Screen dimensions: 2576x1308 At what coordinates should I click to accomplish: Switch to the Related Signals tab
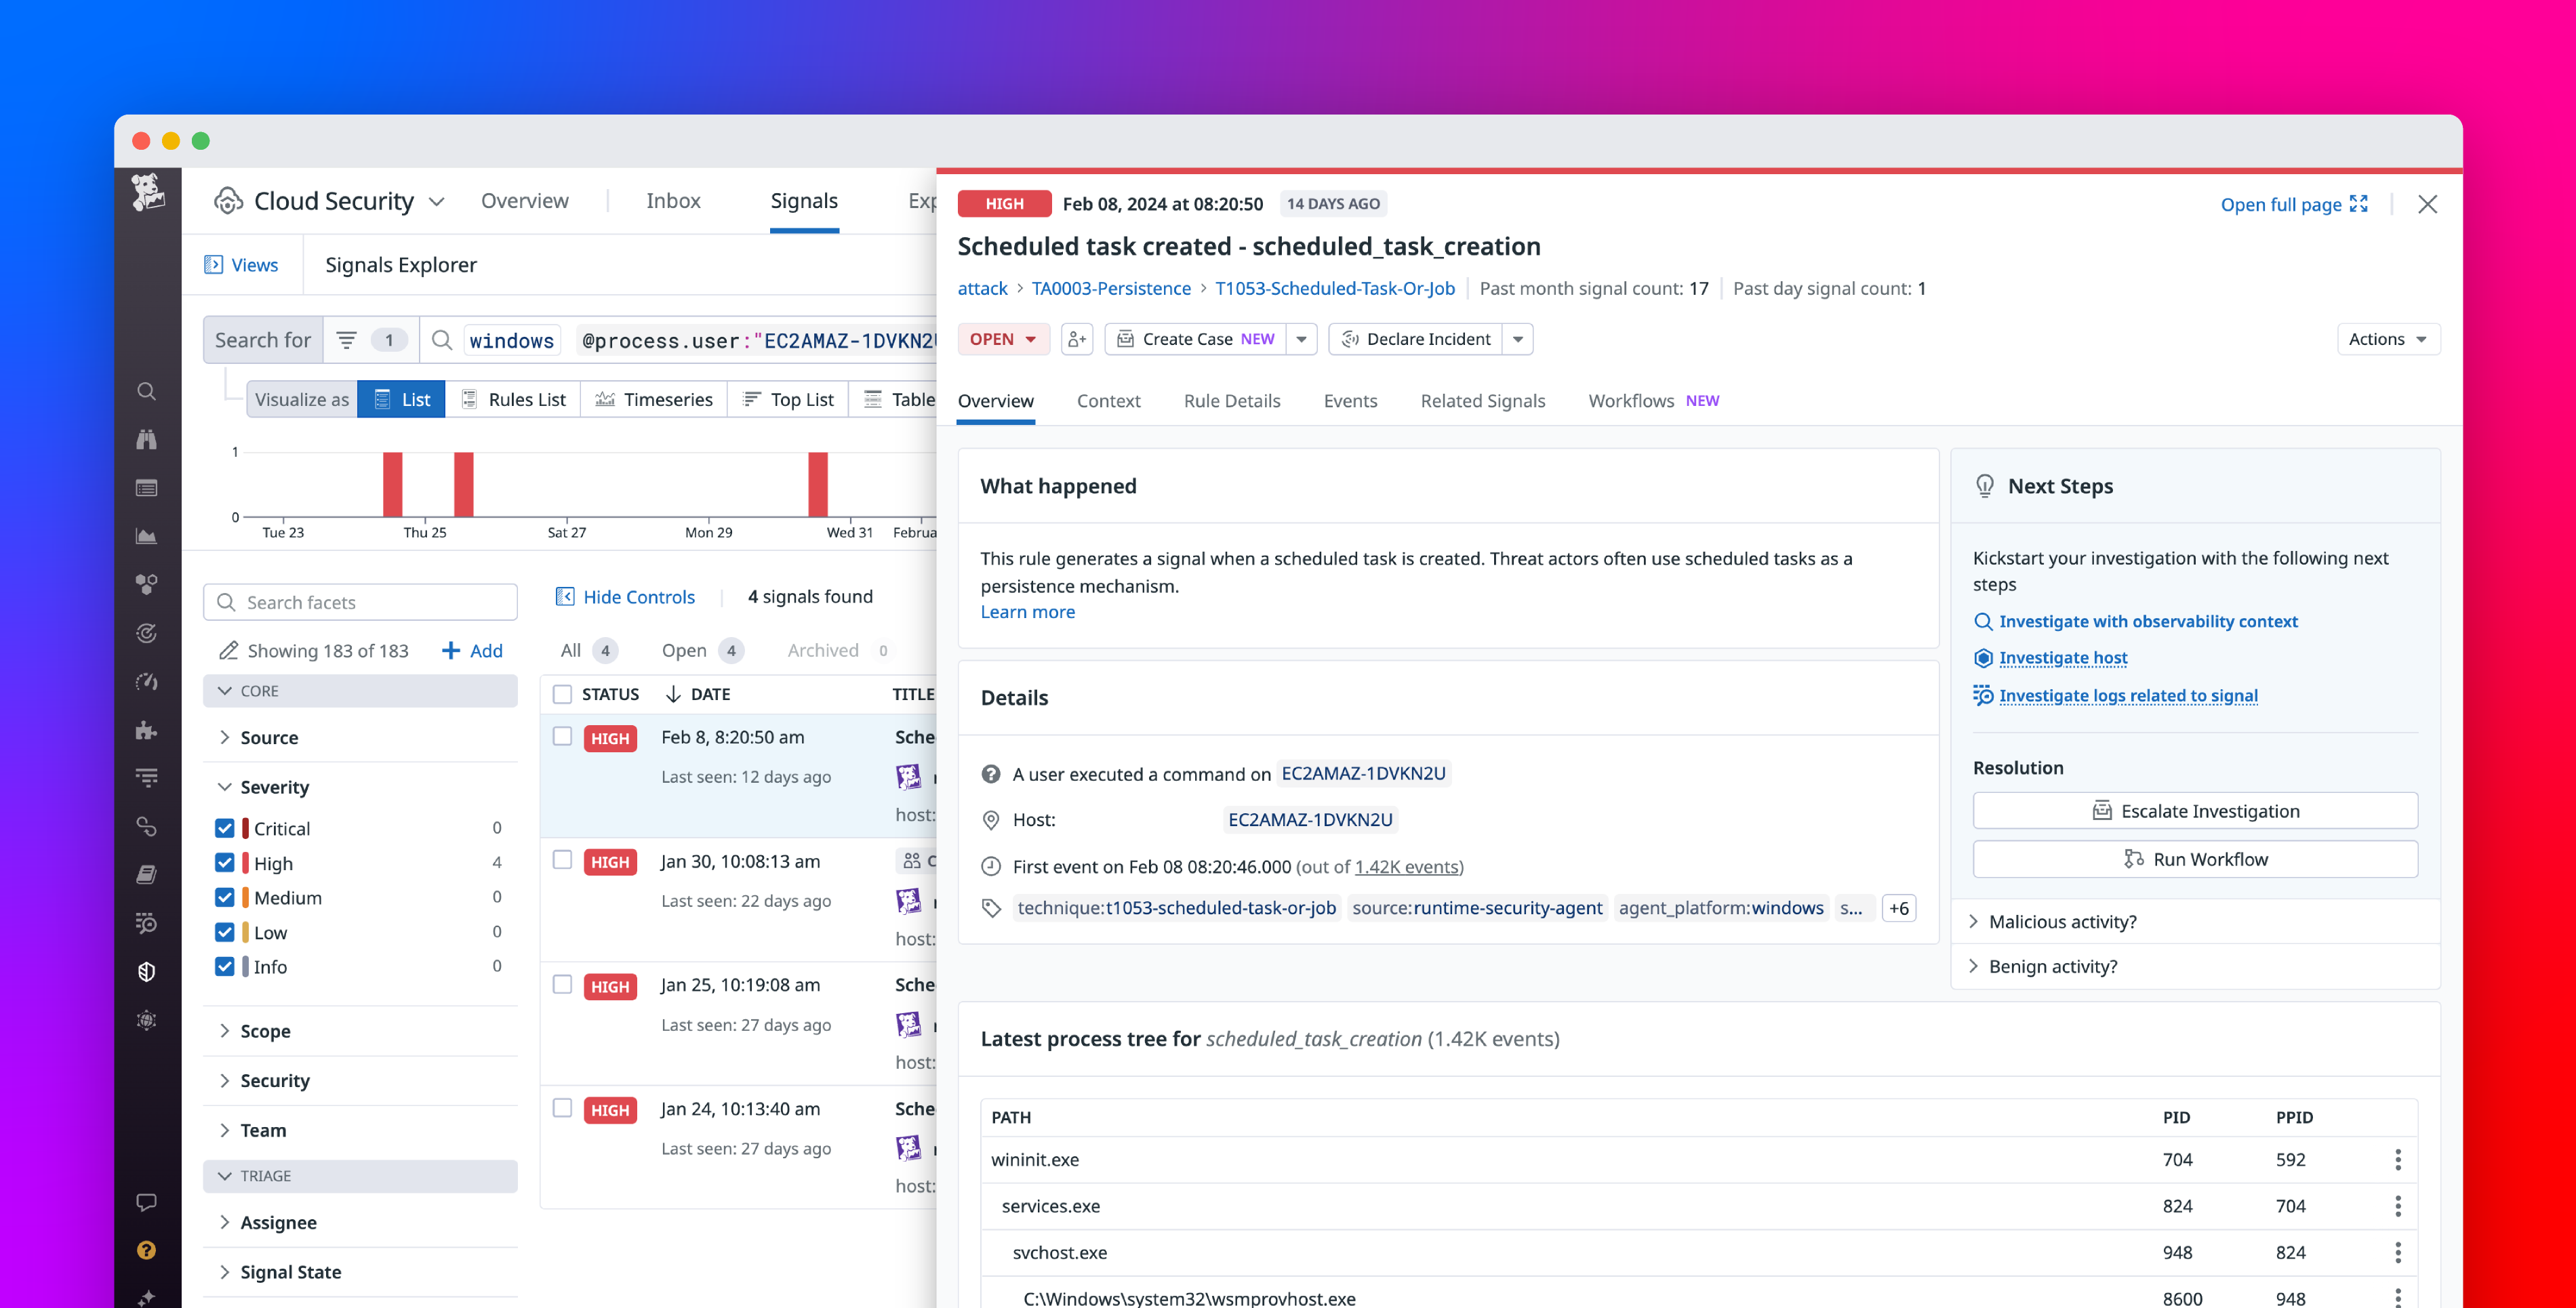tap(1482, 400)
